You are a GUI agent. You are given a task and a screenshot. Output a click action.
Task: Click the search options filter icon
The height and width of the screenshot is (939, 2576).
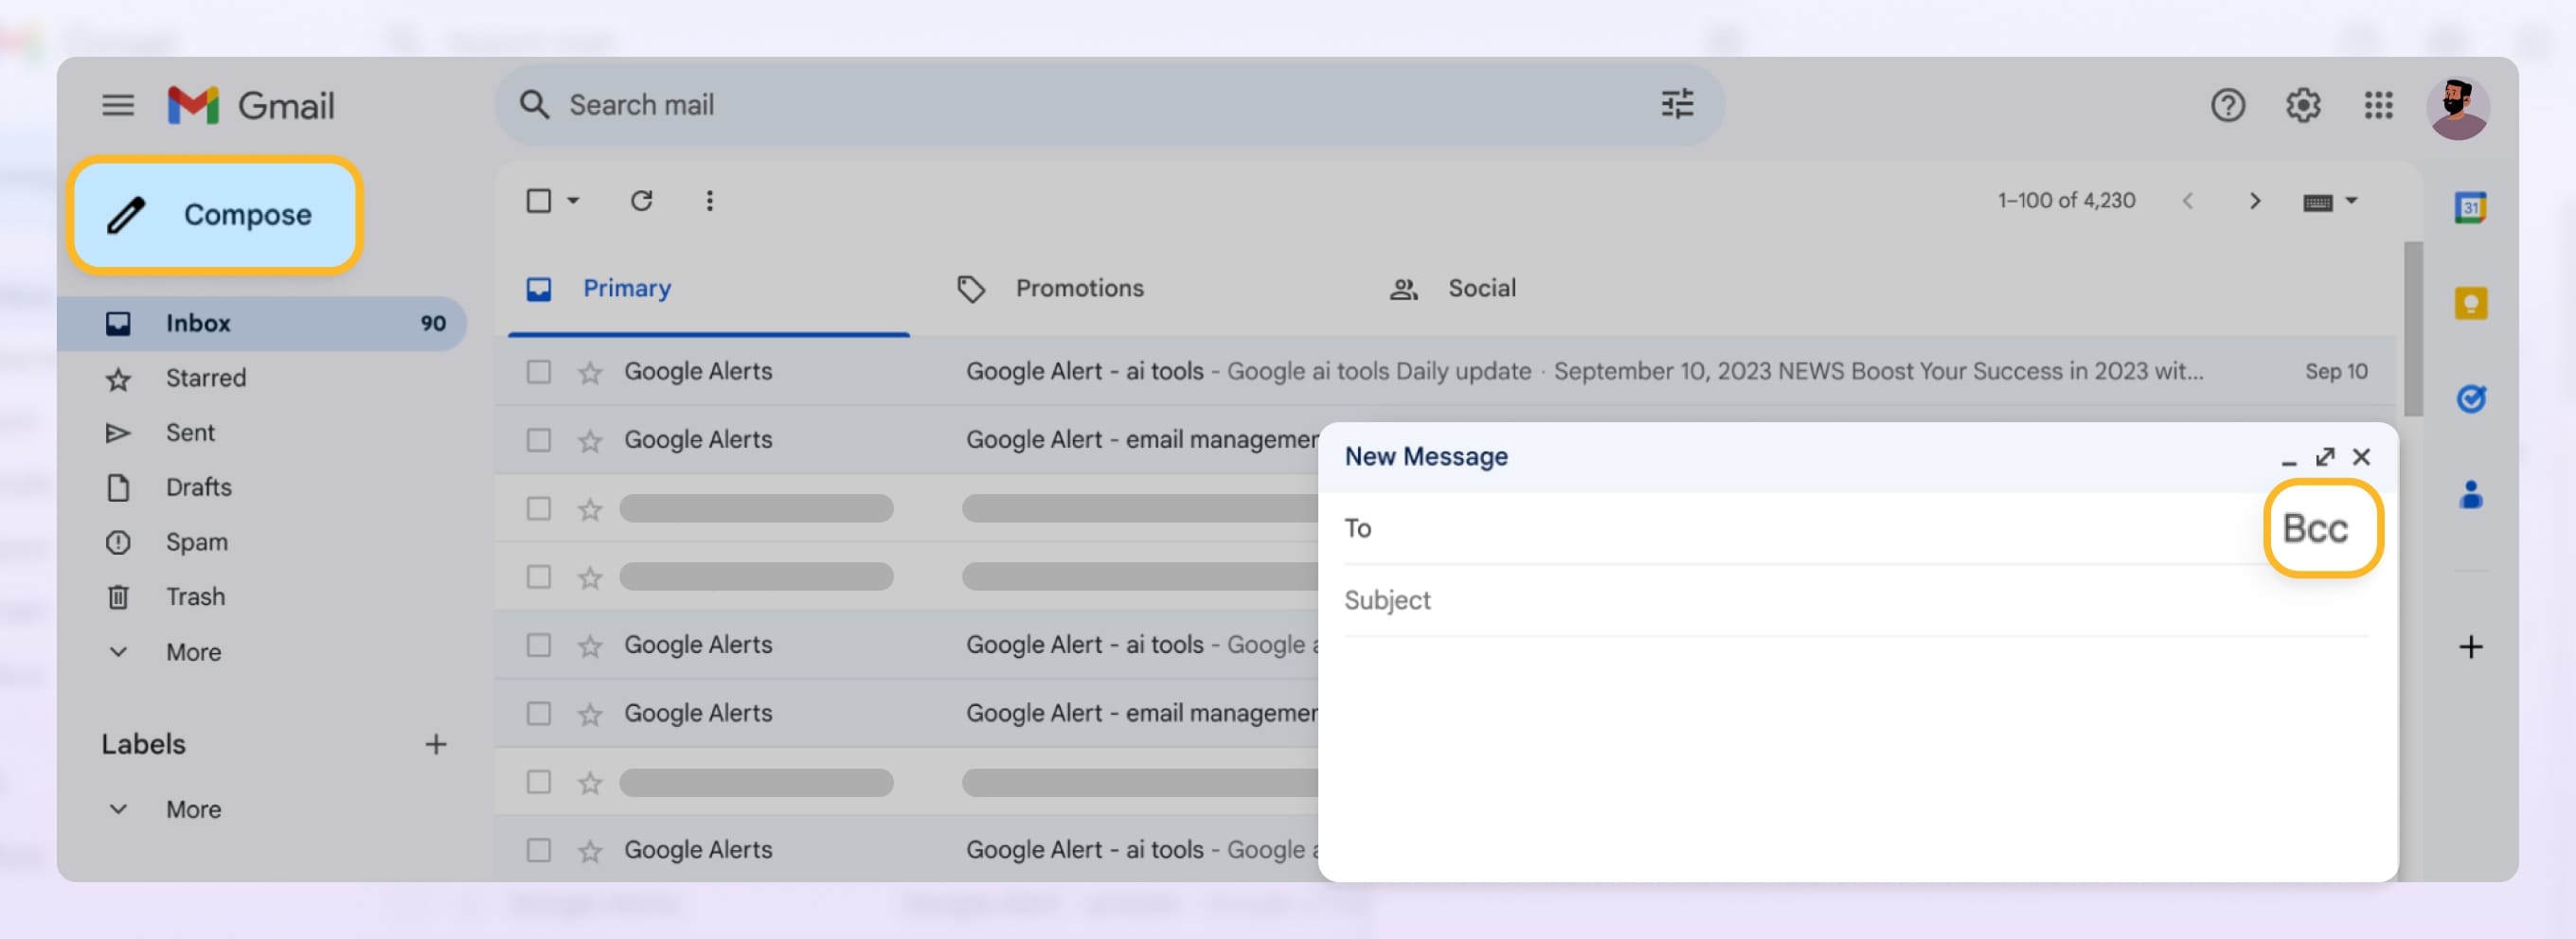[x=1678, y=104]
